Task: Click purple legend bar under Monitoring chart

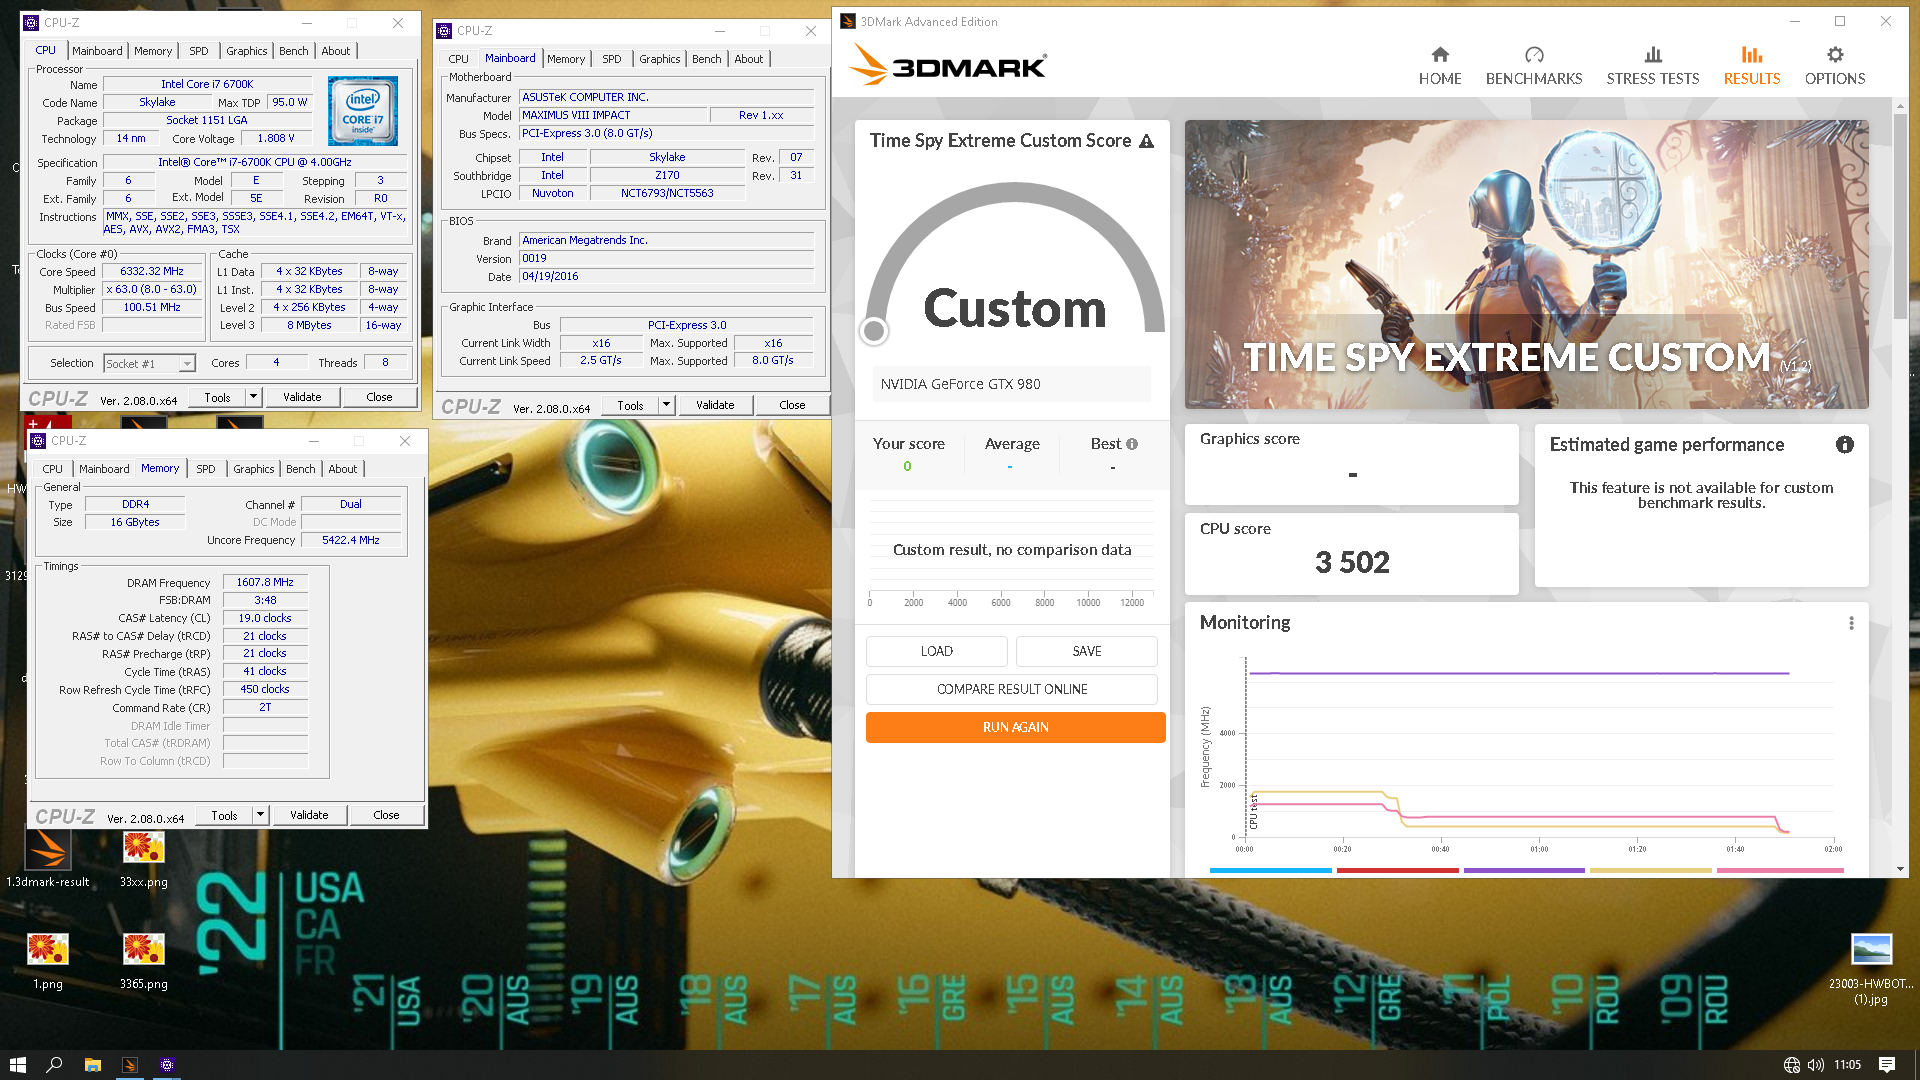Action: pos(1524,870)
